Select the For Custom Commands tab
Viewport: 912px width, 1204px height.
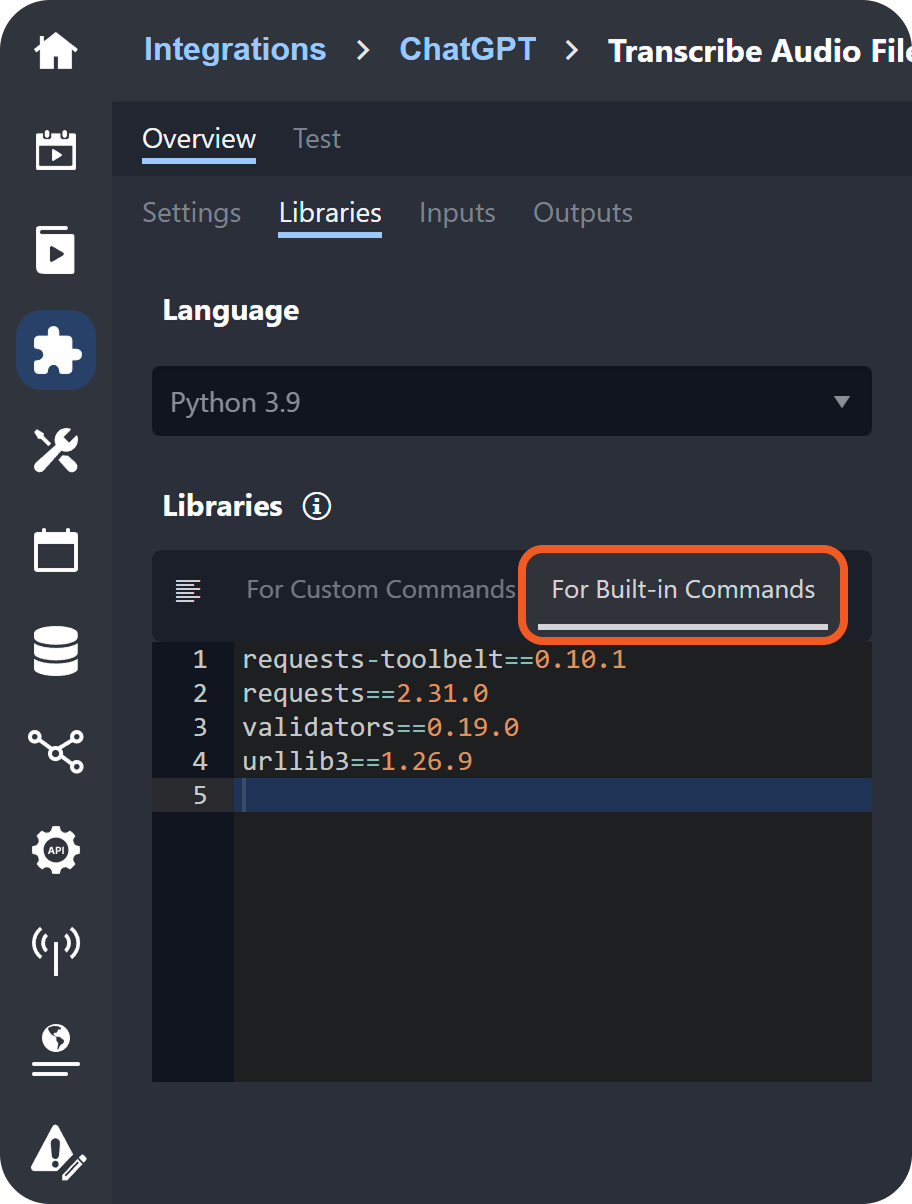click(x=380, y=590)
